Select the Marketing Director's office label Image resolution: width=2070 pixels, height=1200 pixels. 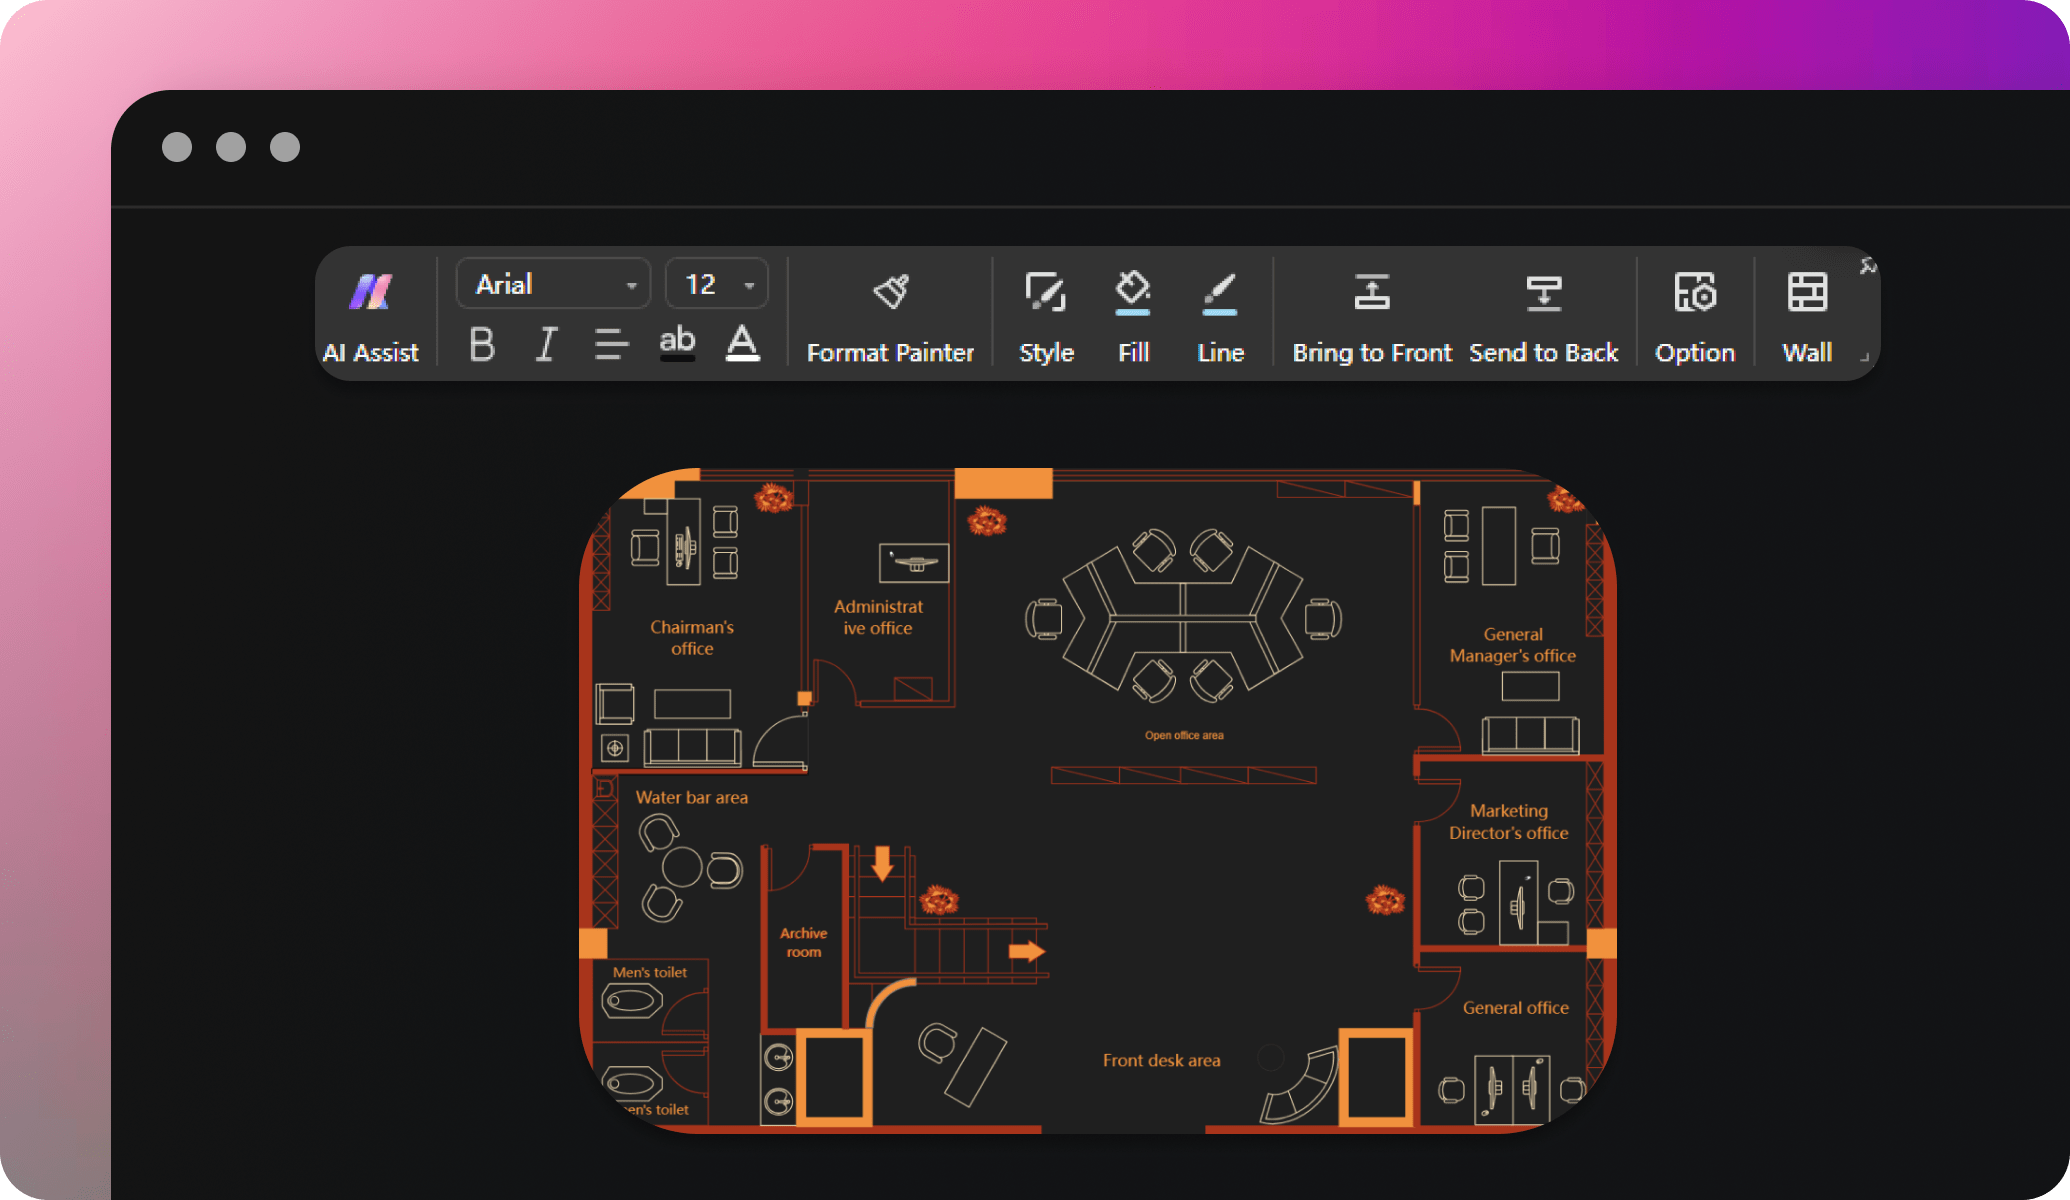(x=1509, y=822)
